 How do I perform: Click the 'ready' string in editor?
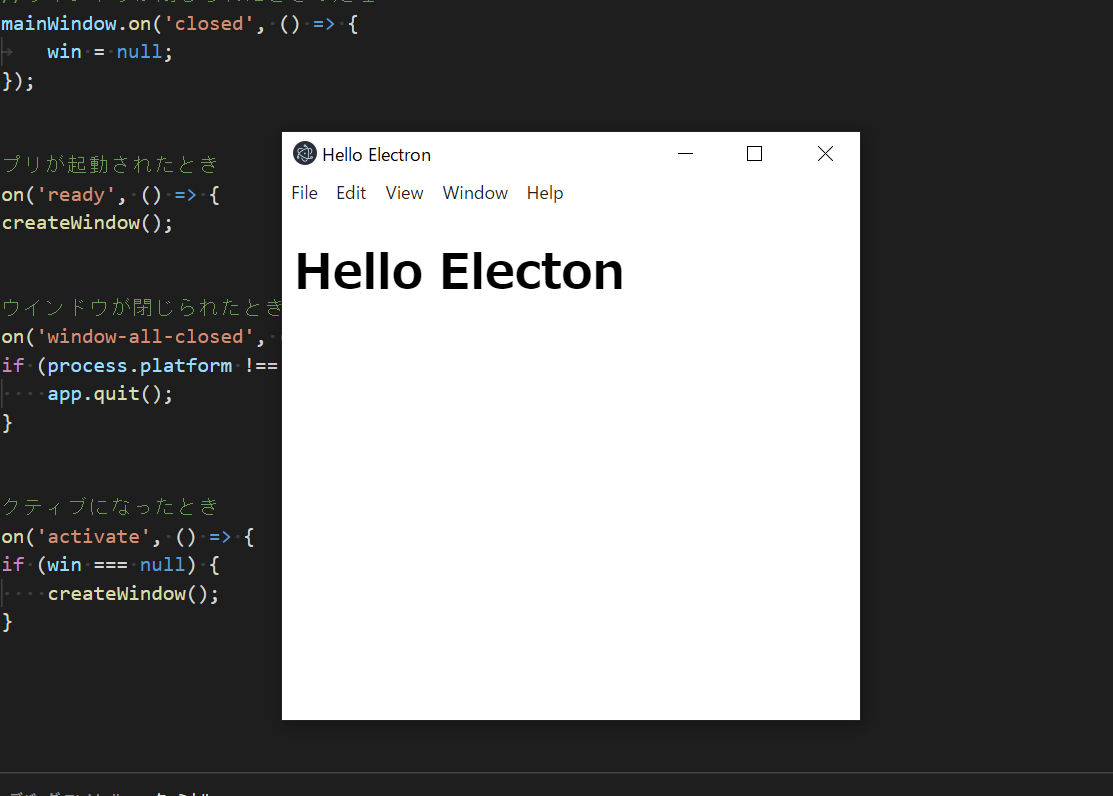click(x=76, y=195)
